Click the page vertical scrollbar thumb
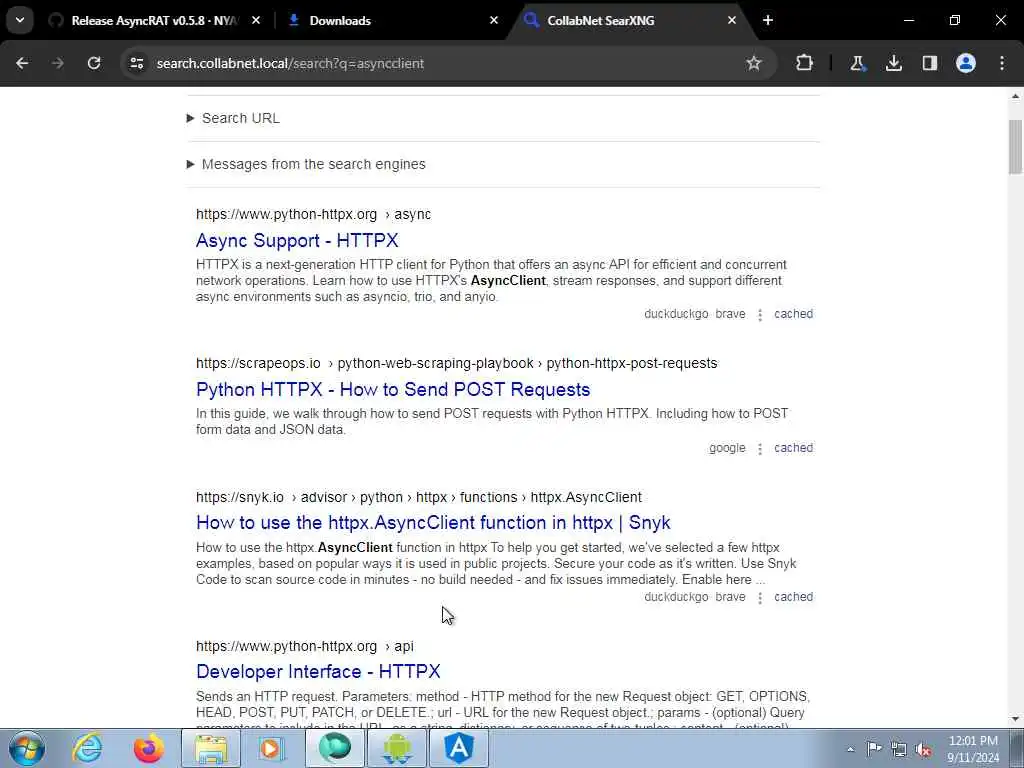This screenshot has width=1024, height=768. [1016, 147]
